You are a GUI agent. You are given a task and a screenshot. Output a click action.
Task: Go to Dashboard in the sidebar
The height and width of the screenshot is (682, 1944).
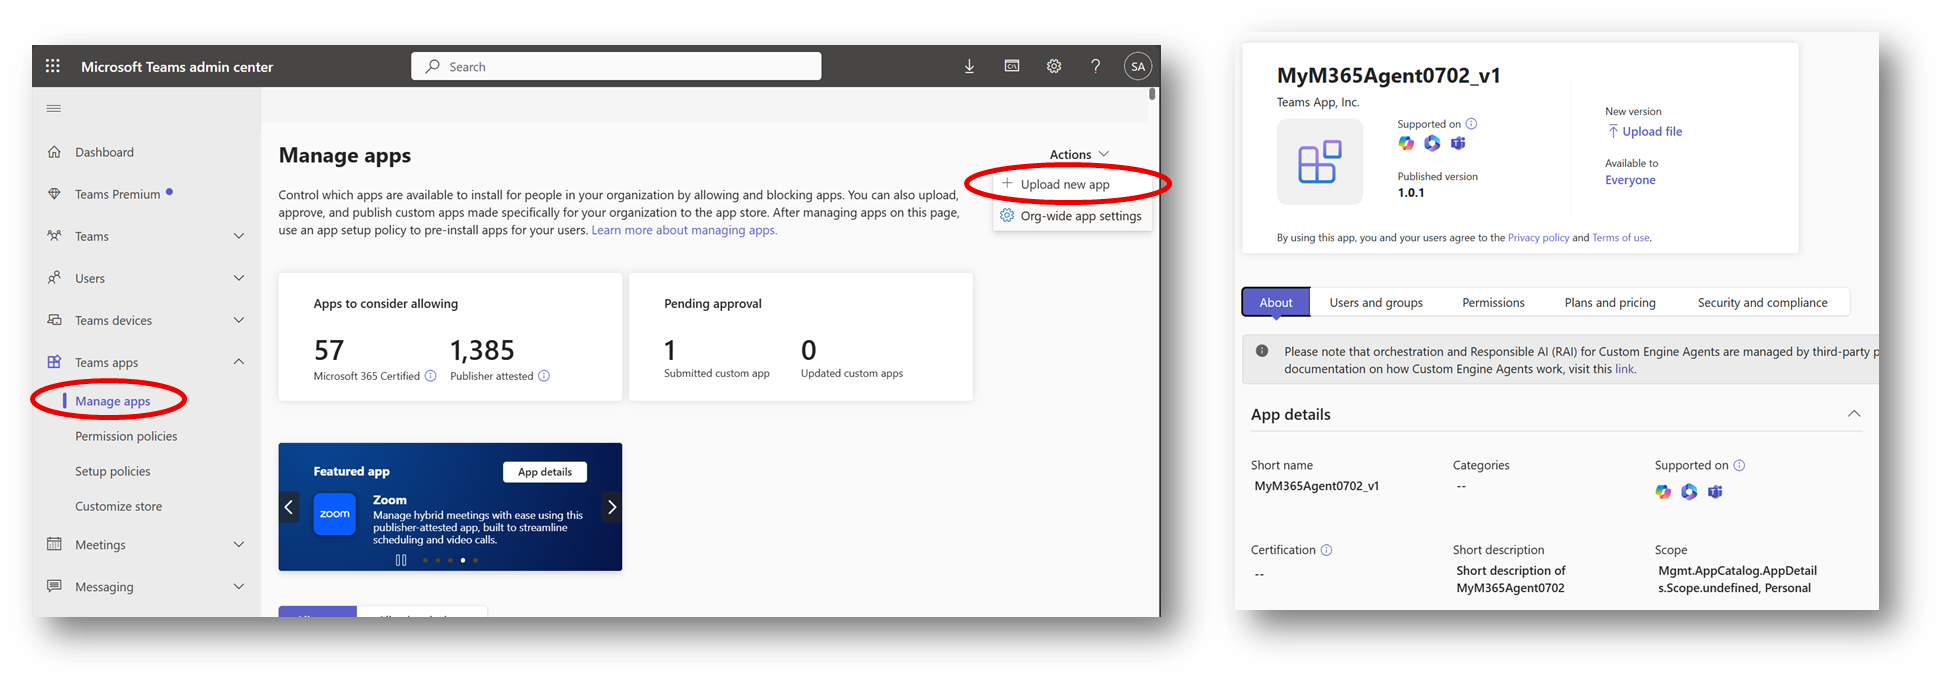104,152
